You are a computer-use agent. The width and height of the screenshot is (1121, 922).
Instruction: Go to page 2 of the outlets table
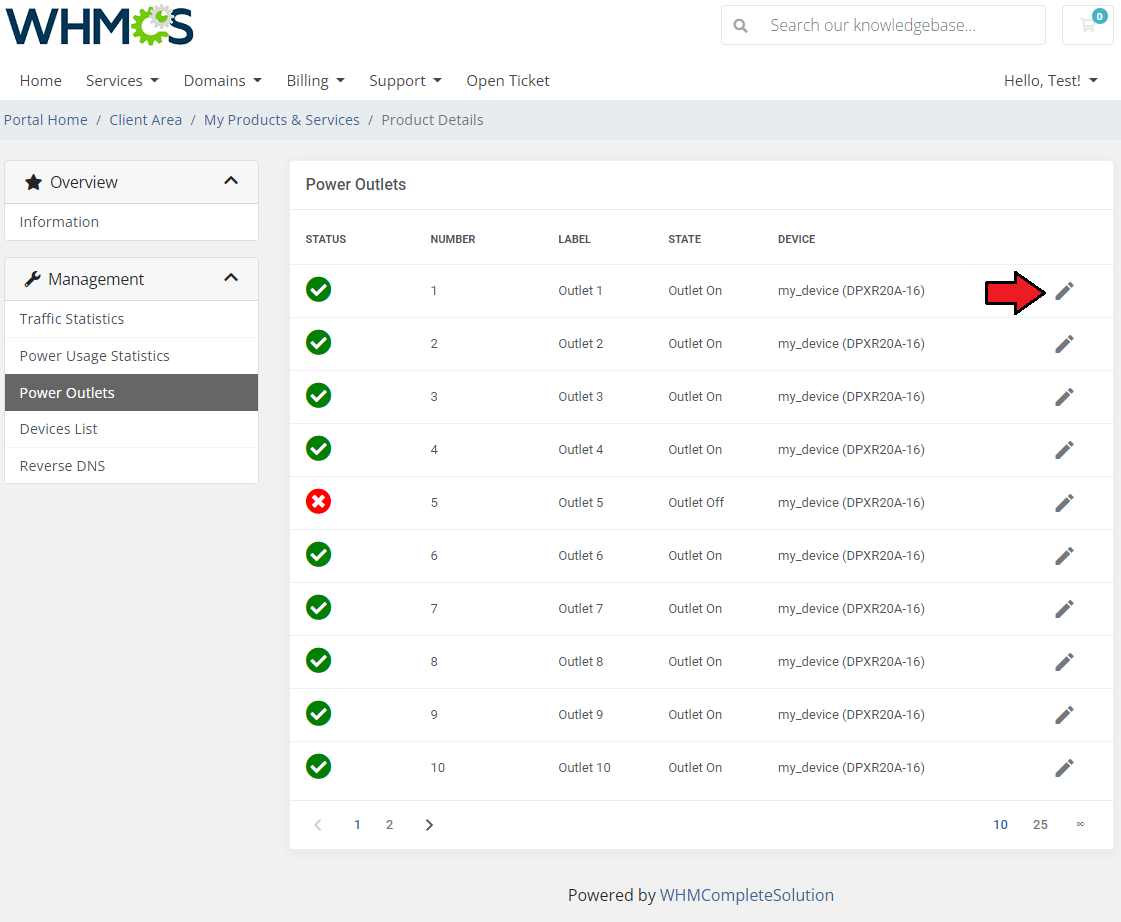(390, 825)
